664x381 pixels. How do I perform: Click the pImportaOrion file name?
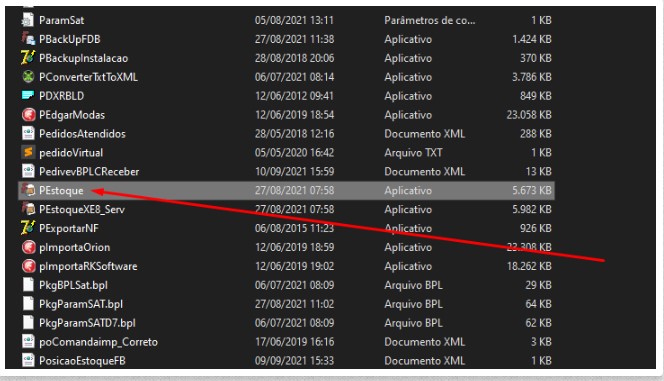74,247
